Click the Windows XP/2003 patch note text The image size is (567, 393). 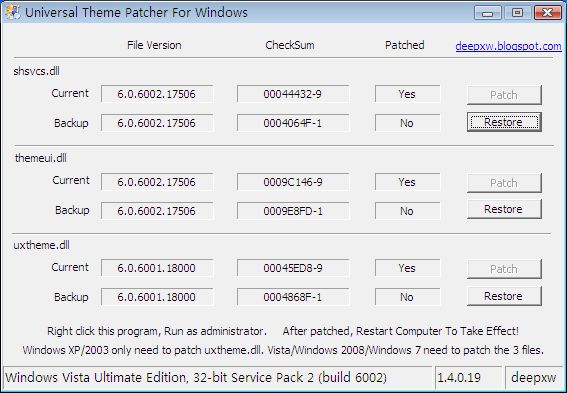click(x=283, y=350)
